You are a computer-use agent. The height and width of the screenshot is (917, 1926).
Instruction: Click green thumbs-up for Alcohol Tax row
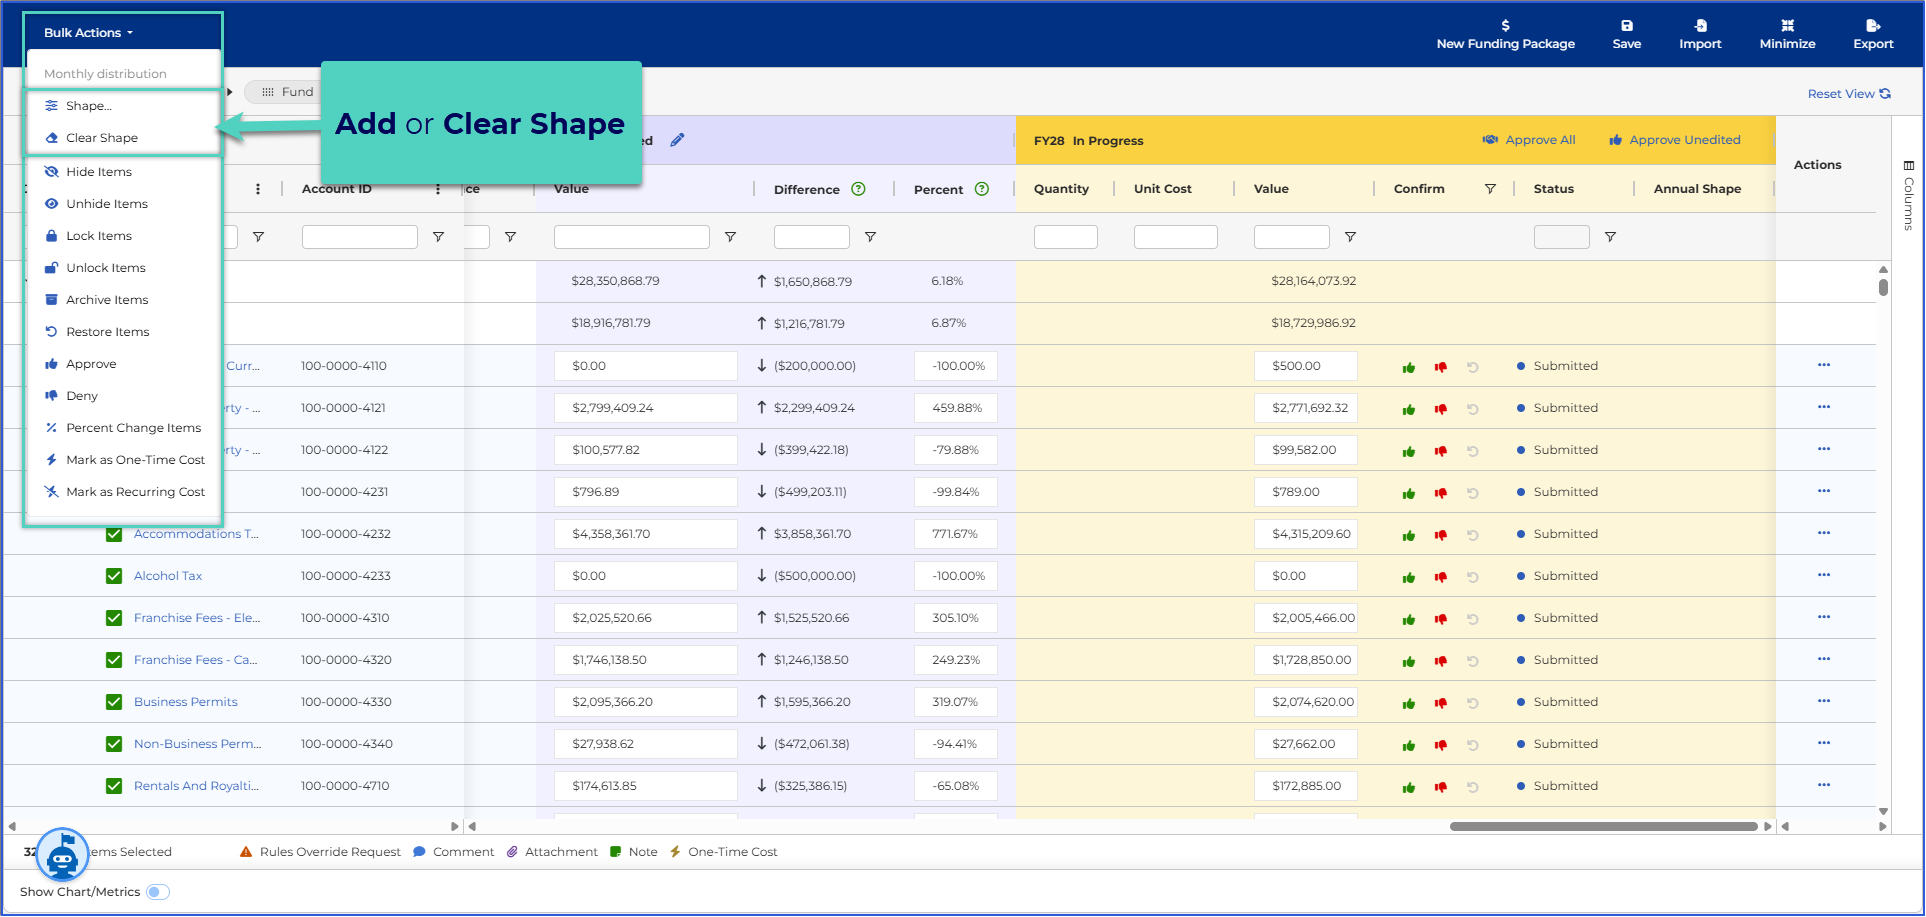point(1408,577)
